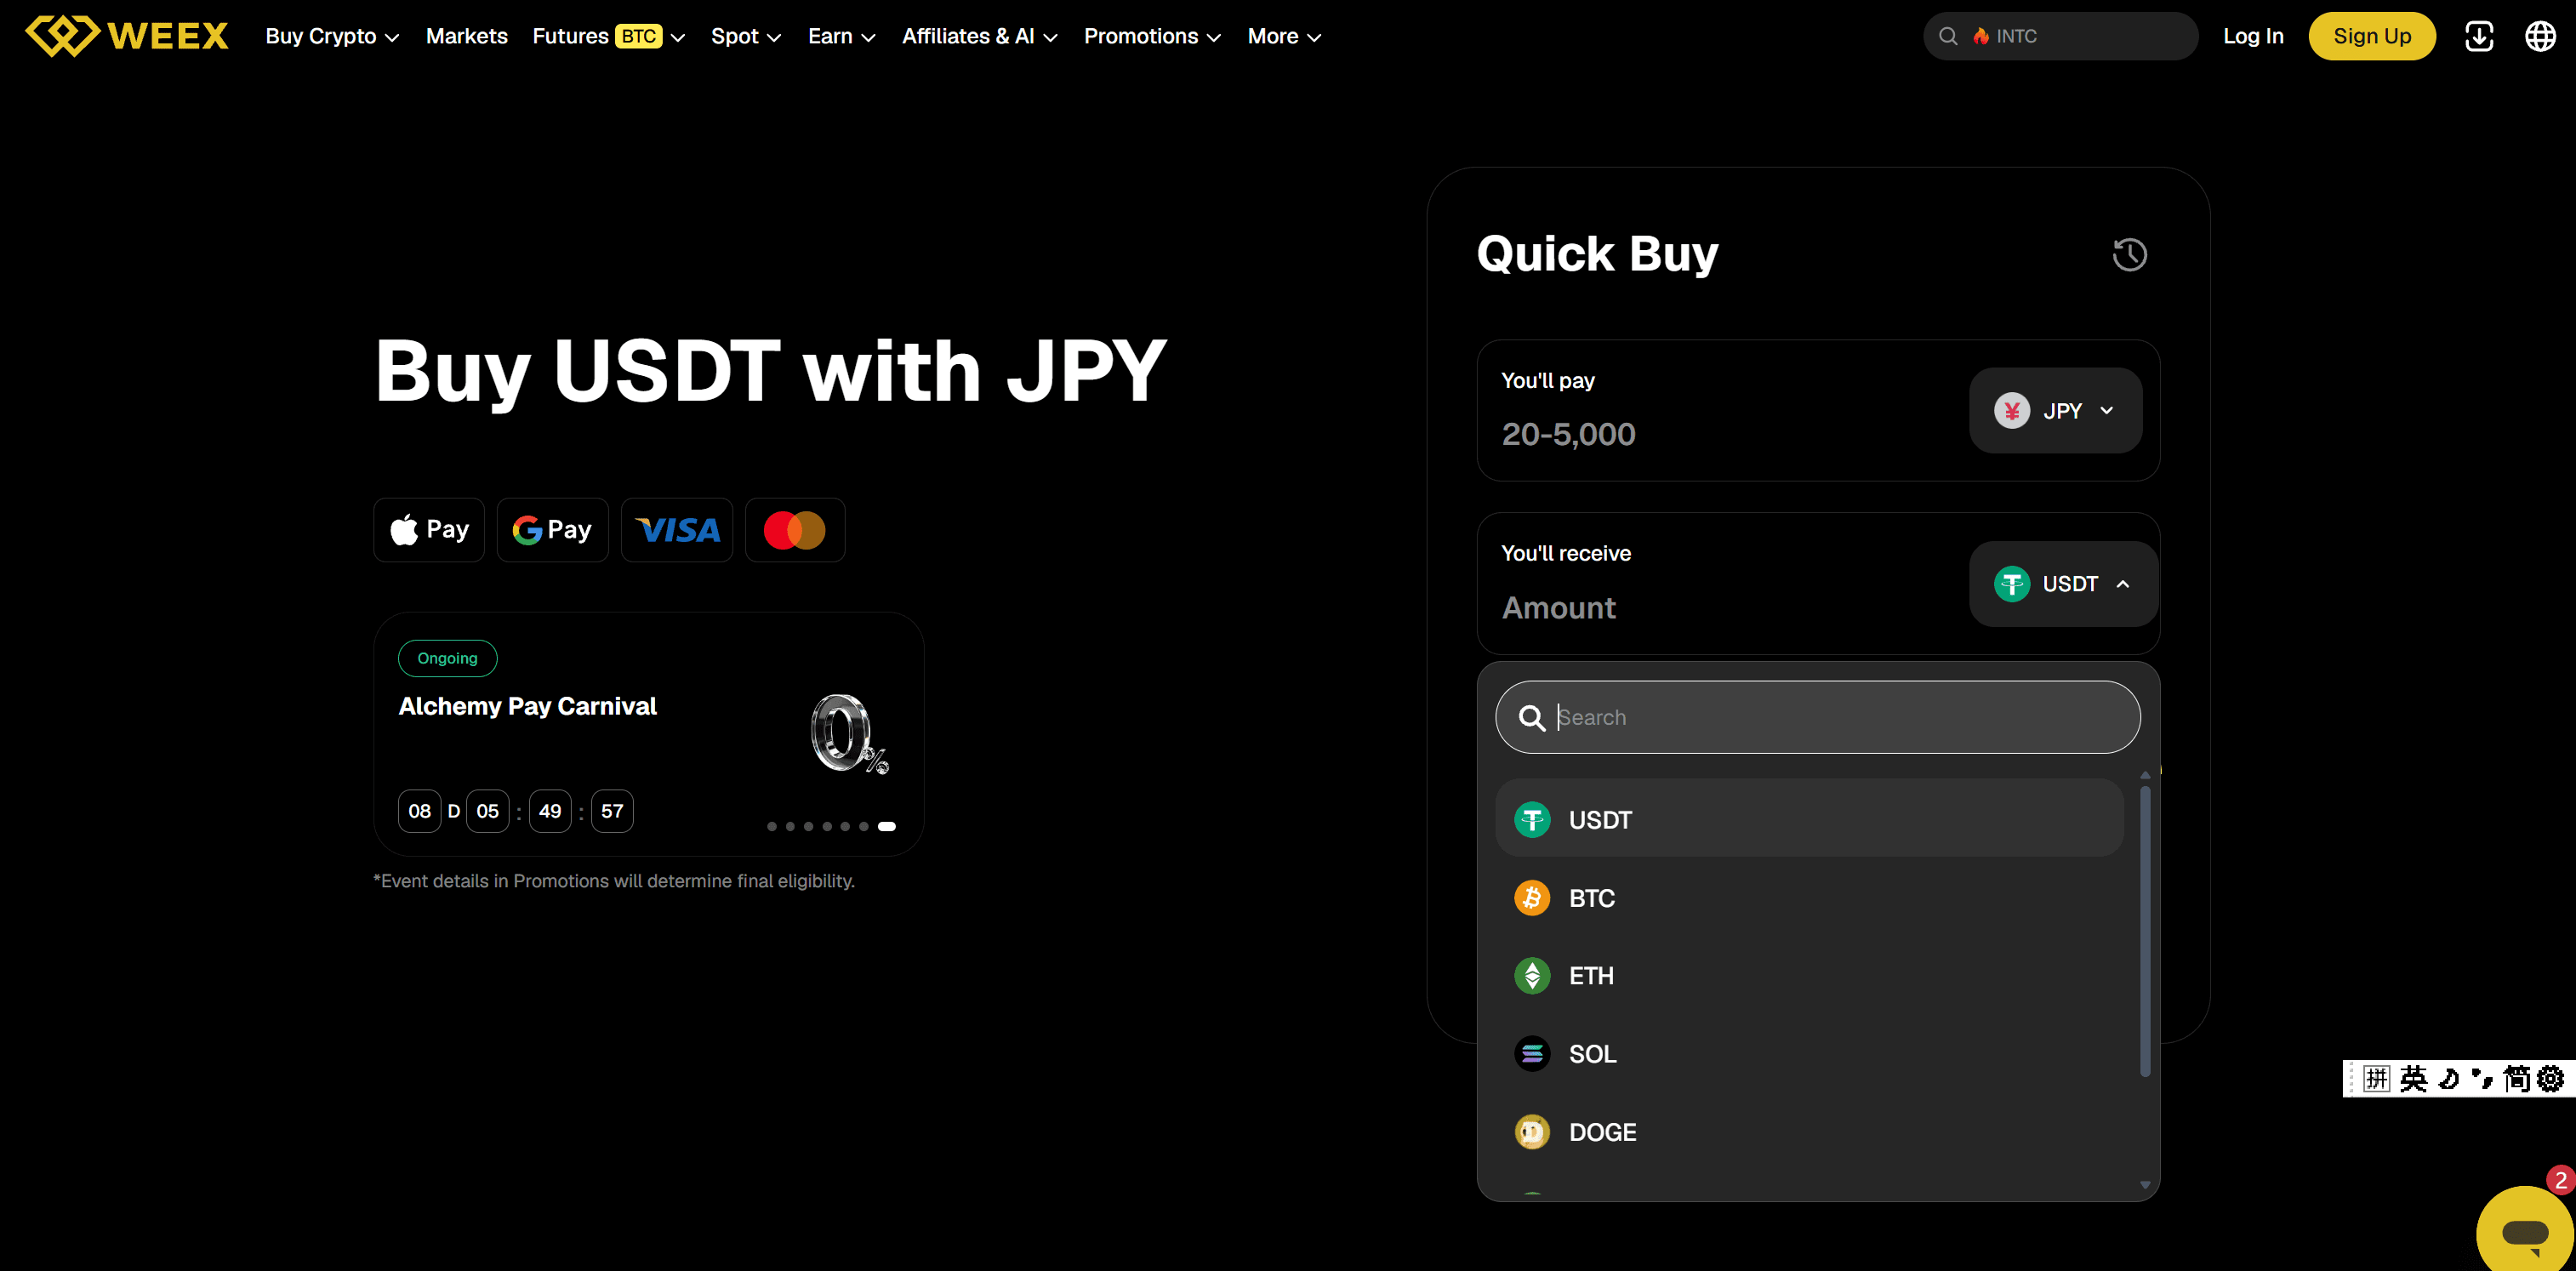Click the WEEX logo
The image size is (2576, 1271).
pyautogui.click(x=127, y=36)
